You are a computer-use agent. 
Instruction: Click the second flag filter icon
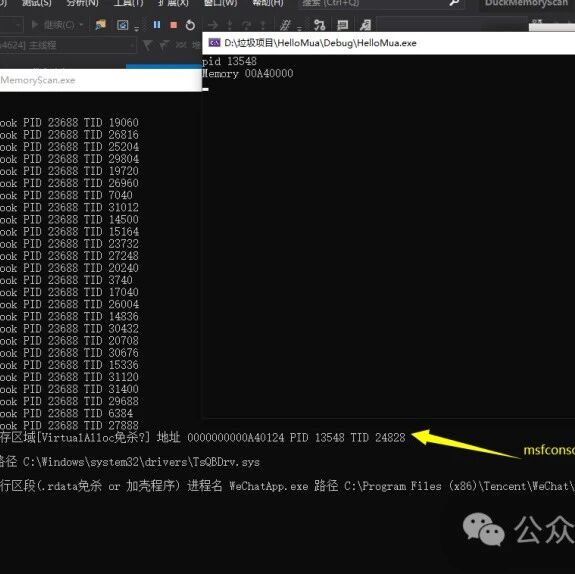click(x=164, y=45)
